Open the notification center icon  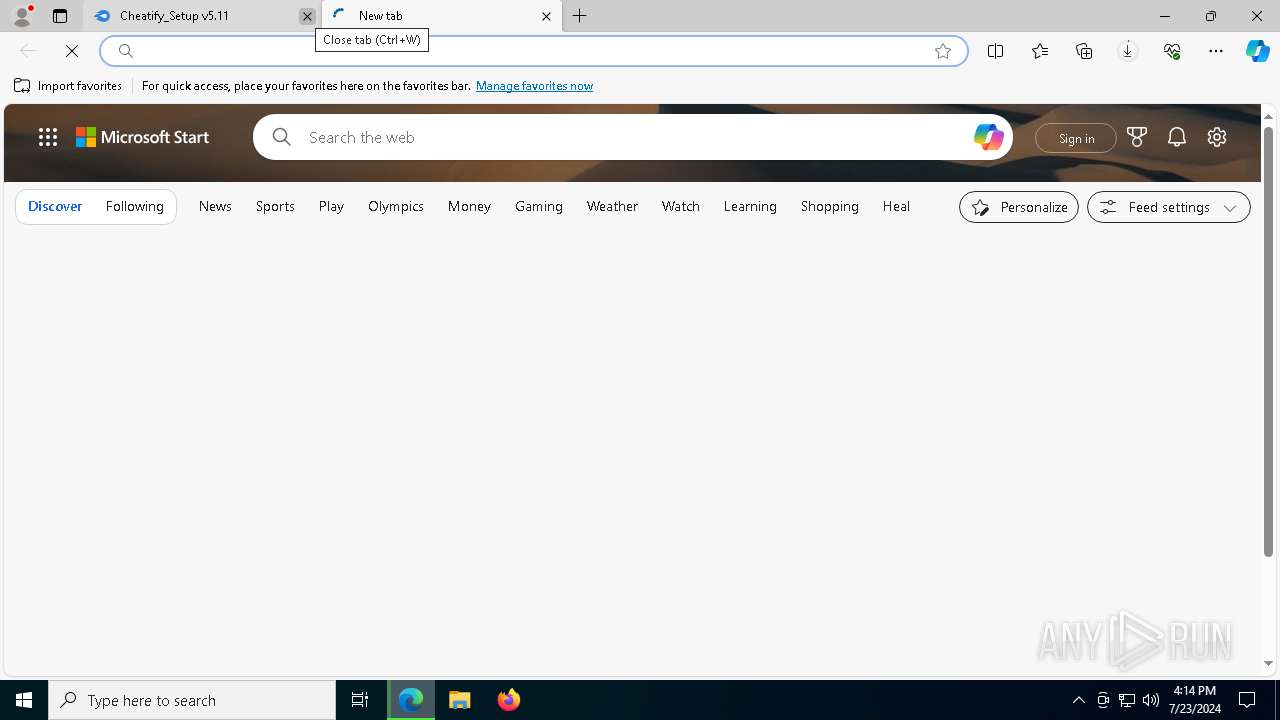point(1247,700)
